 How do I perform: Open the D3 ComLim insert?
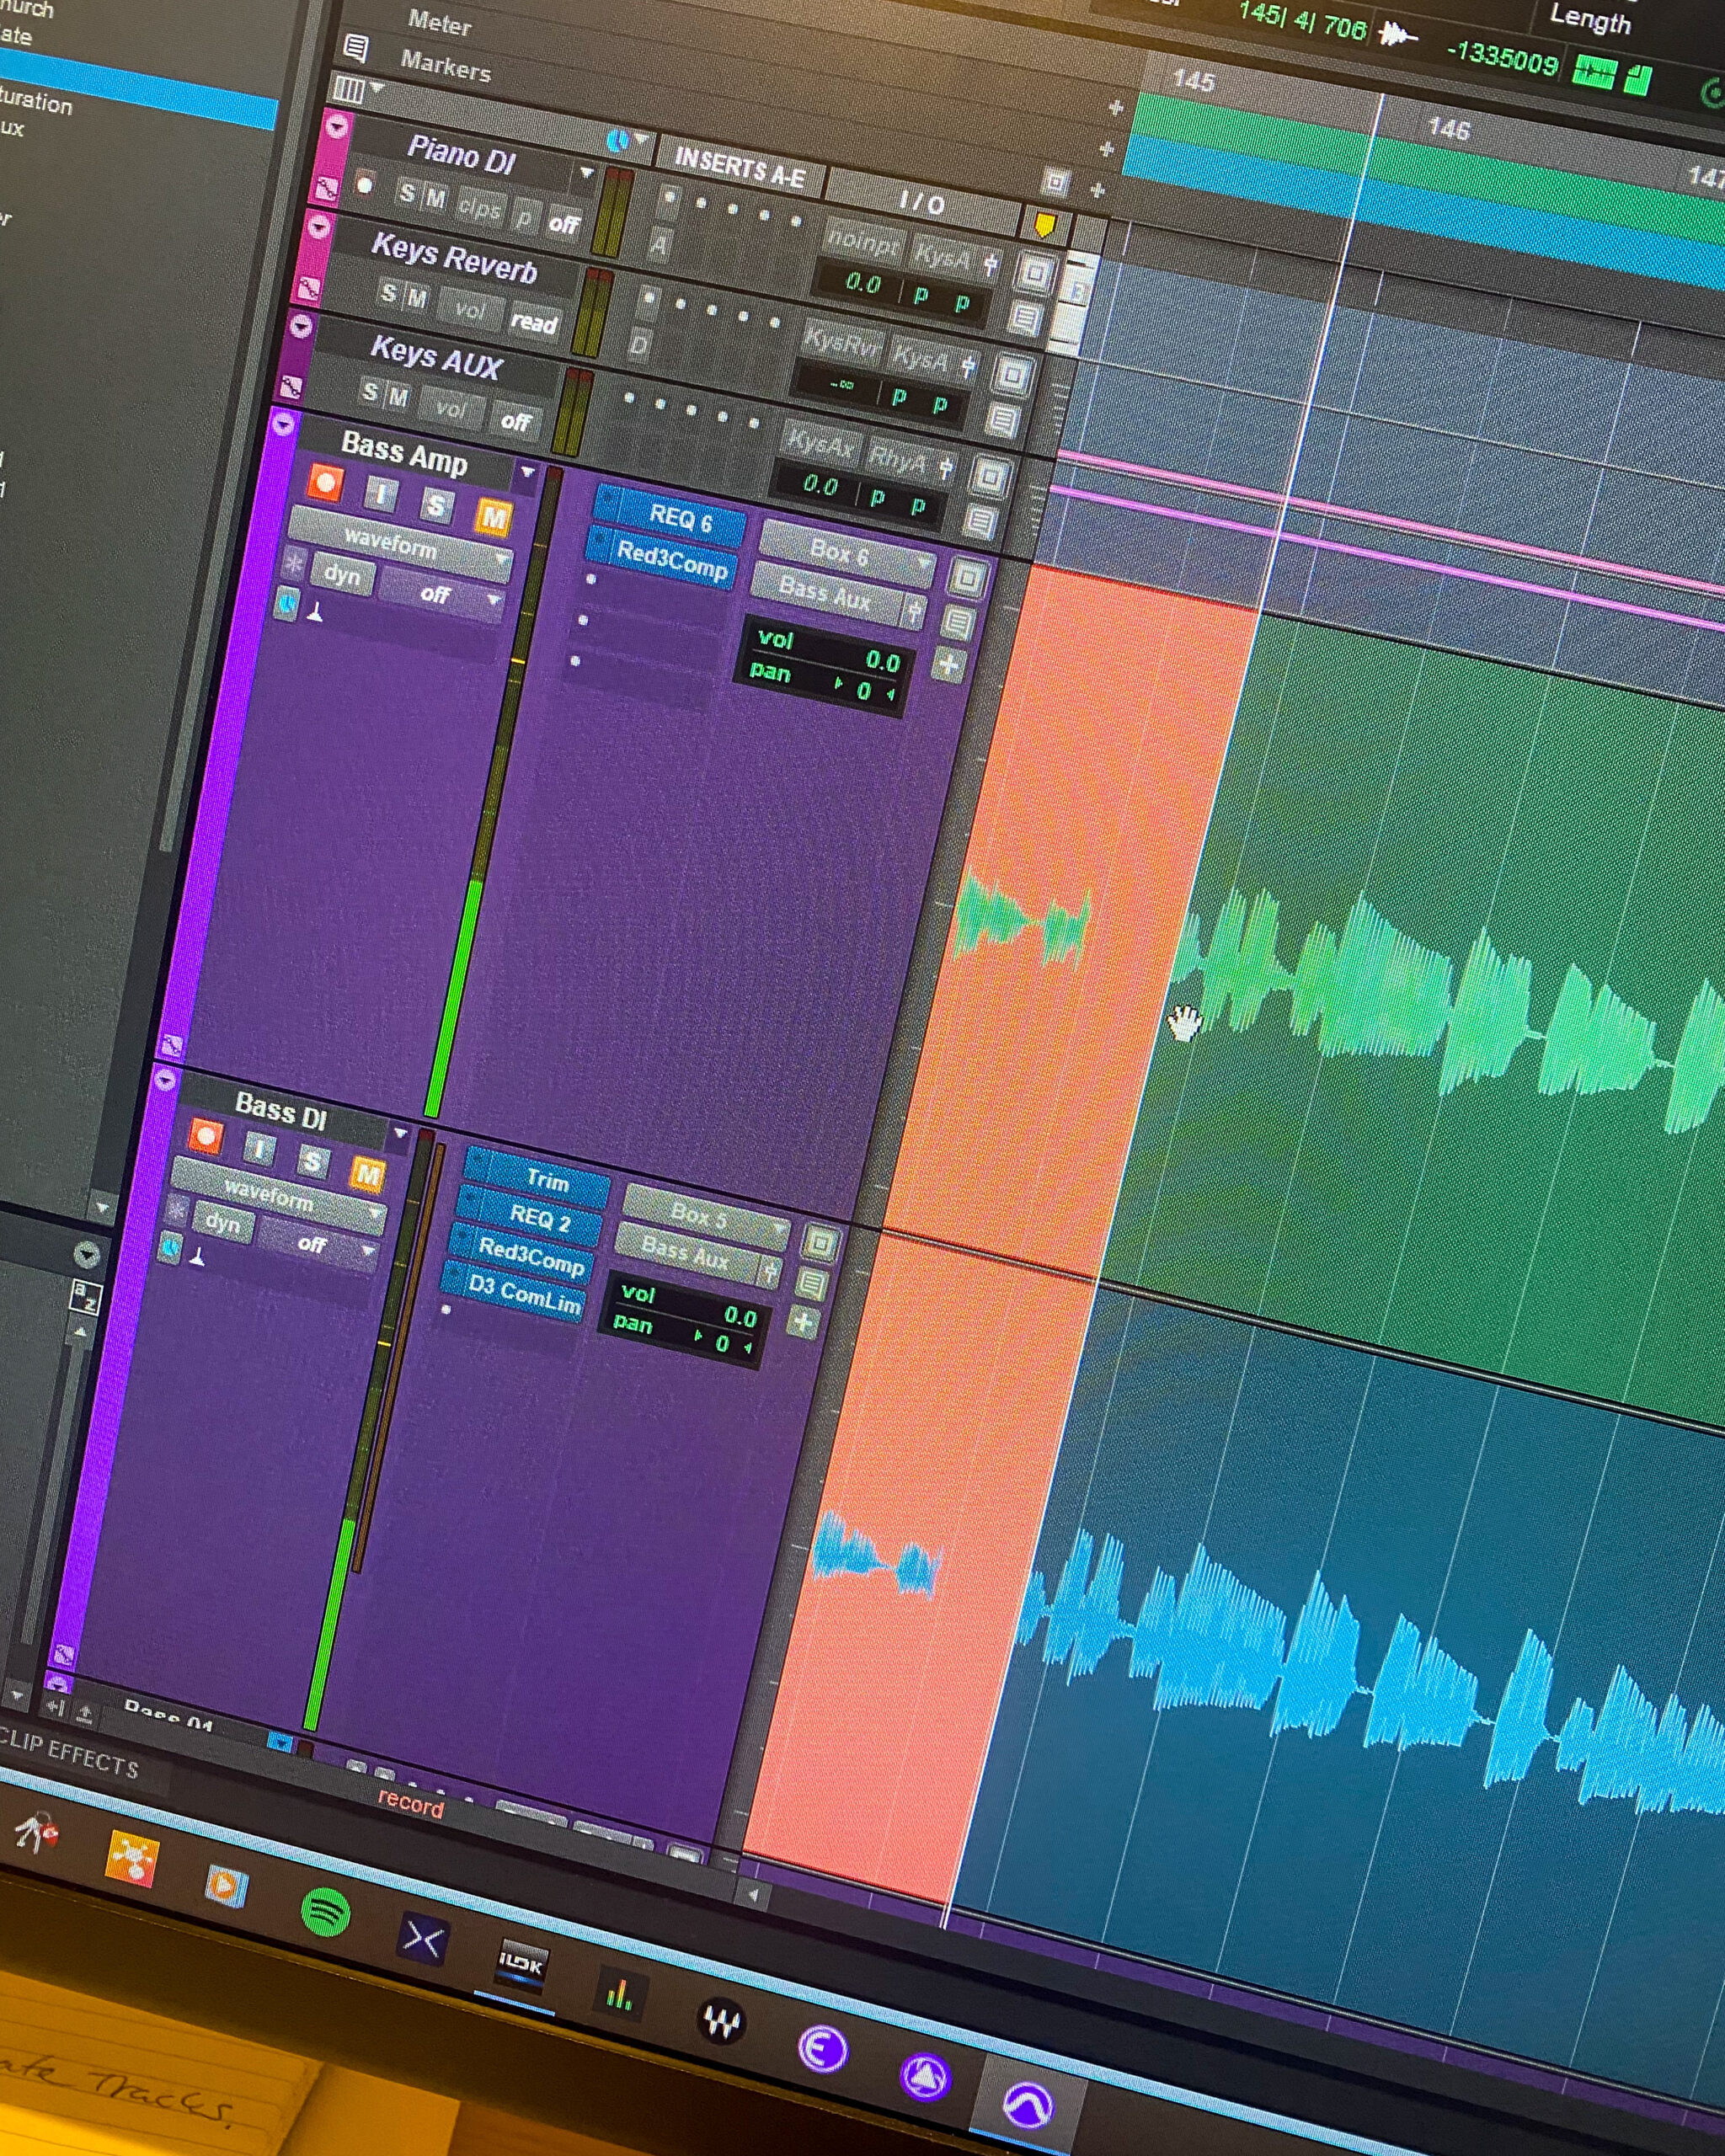(523, 1295)
